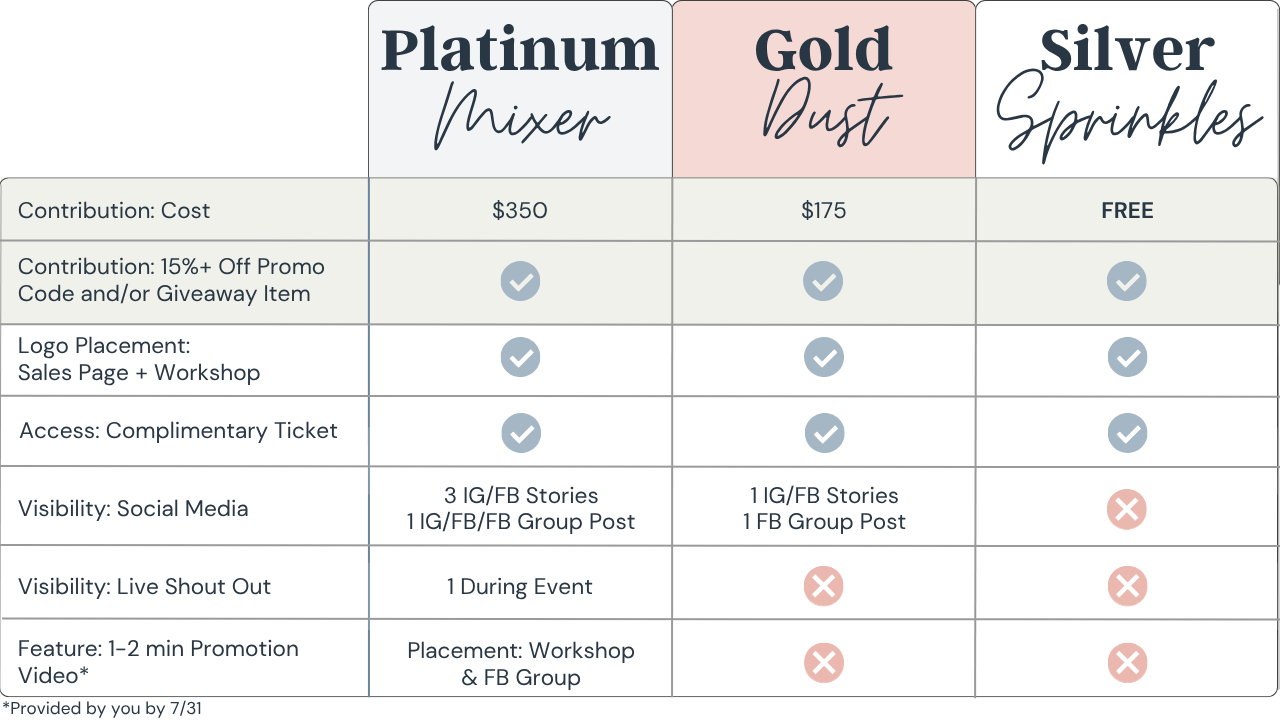1280x720 pixels.
Task: Click Gold checkmark for Promo Code row
Action: (823, 282)
